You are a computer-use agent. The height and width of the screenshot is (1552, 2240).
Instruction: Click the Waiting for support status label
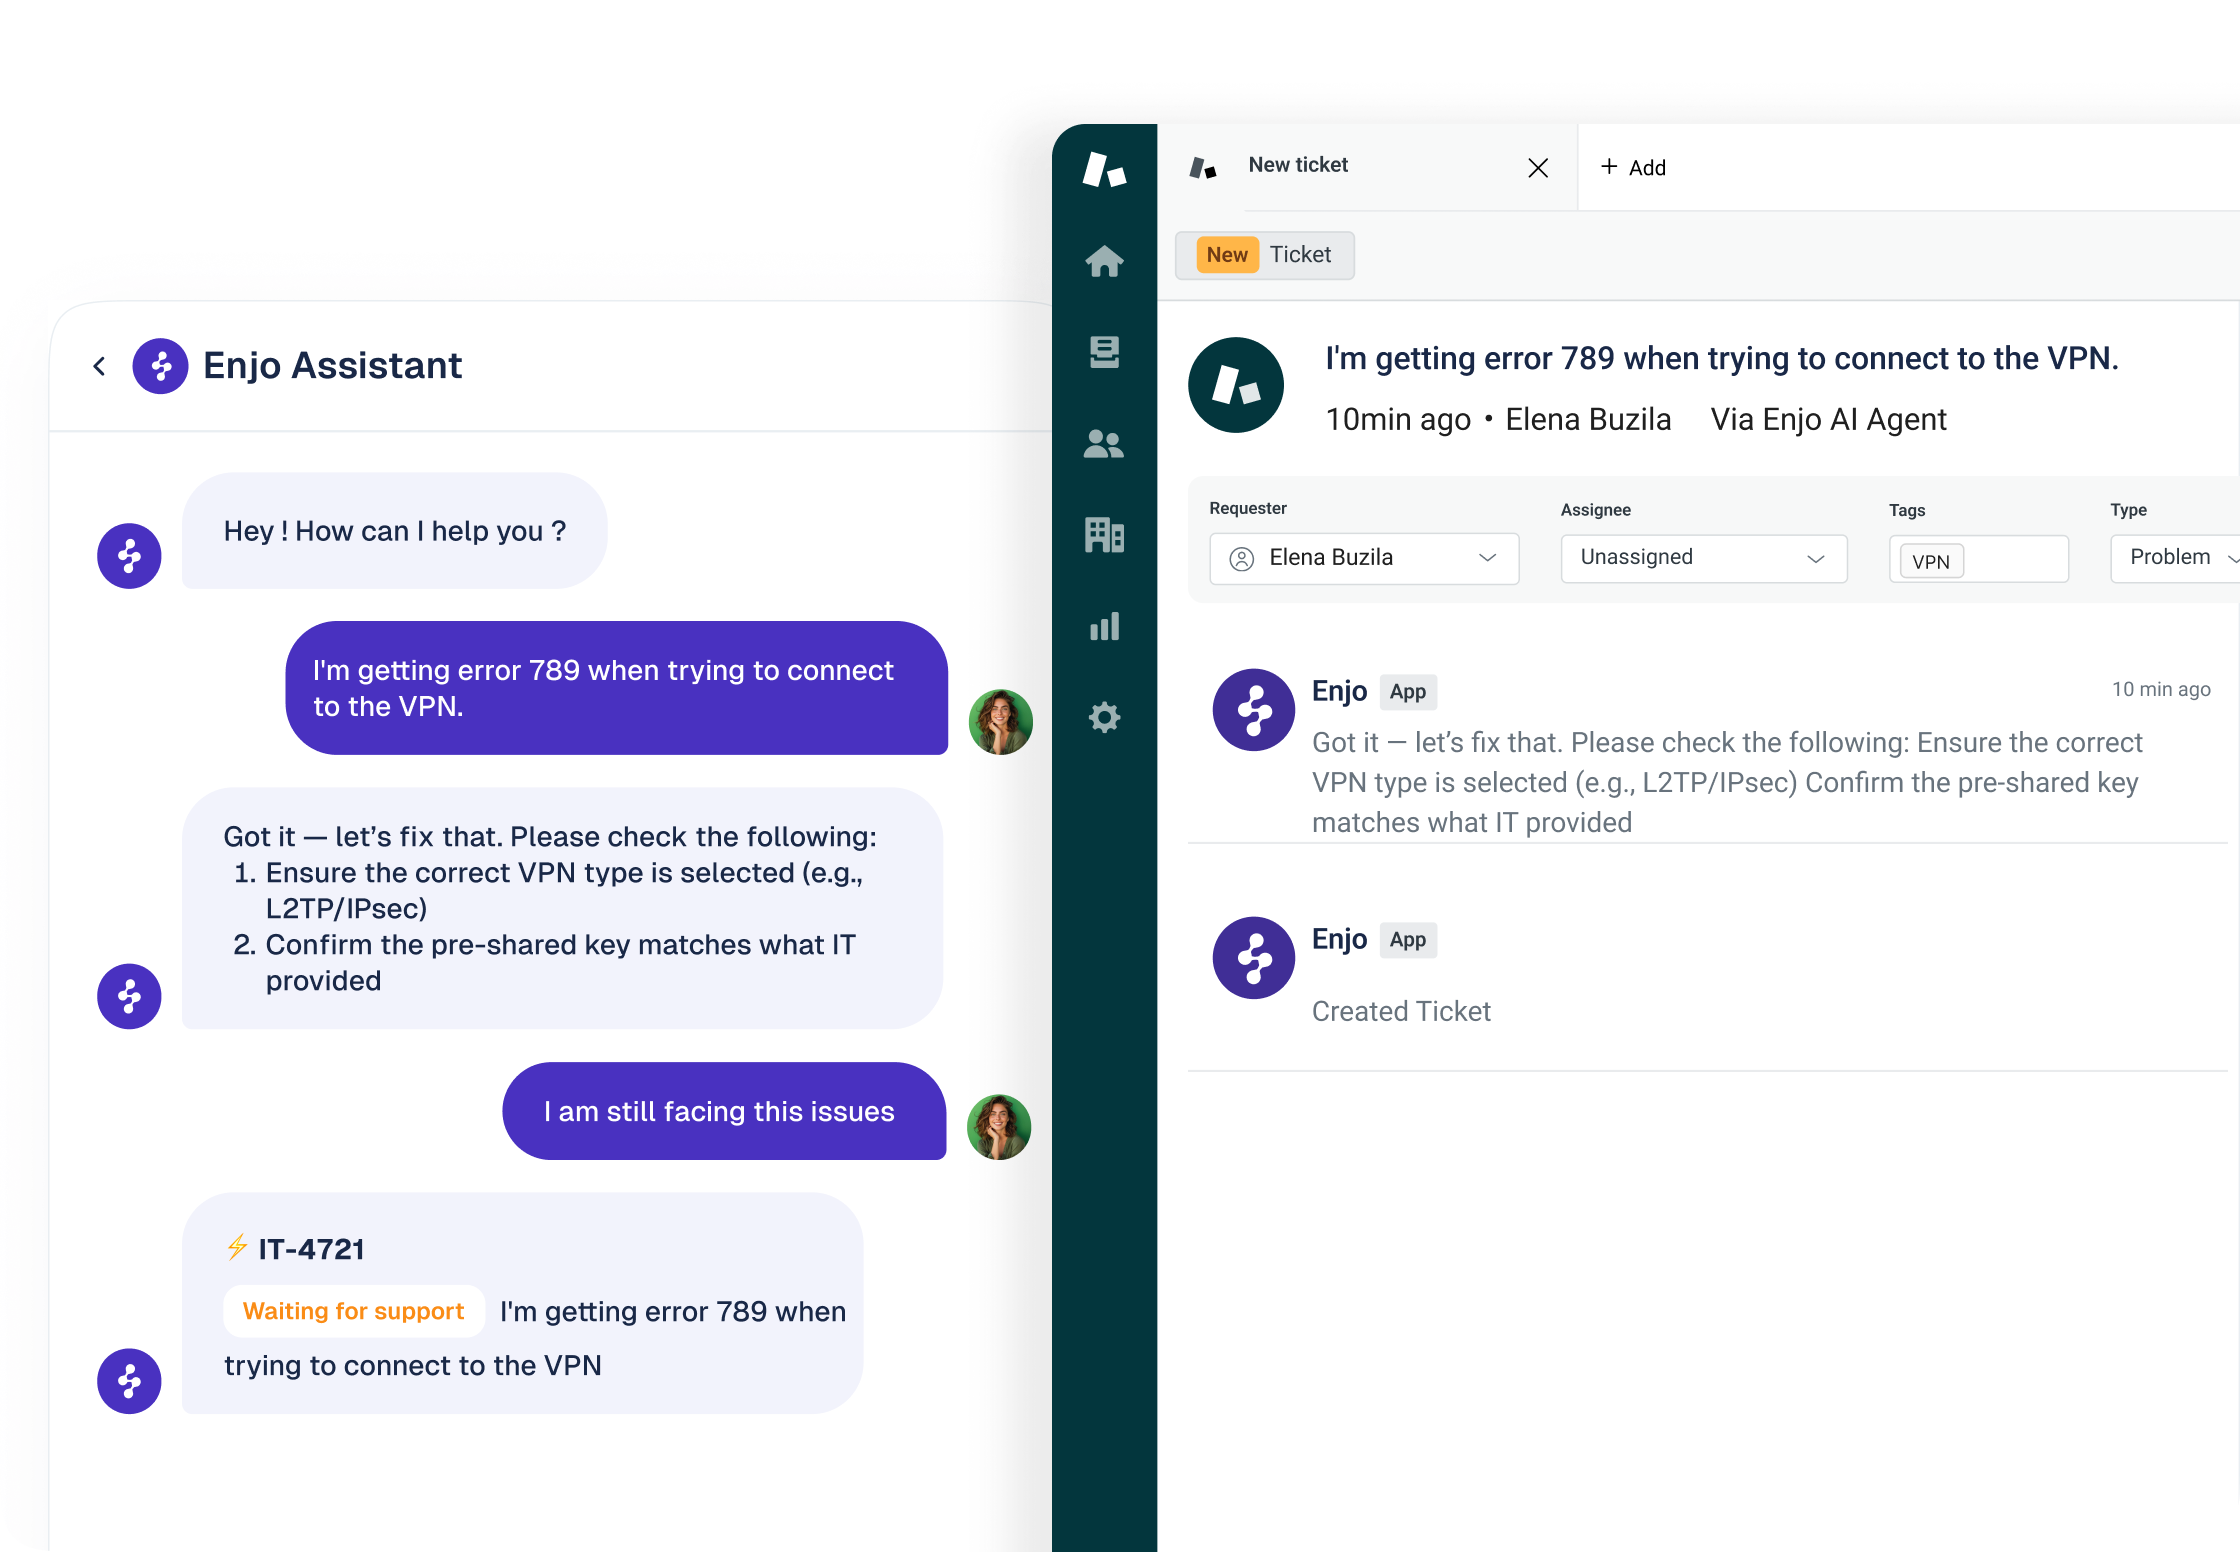[x=353, y=1311]
